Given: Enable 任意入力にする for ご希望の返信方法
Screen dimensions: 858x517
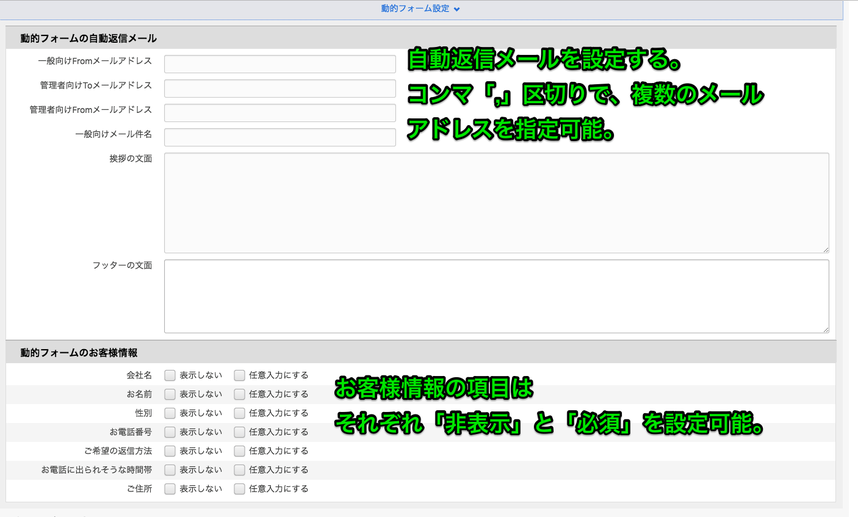Looking at the screenshot, I should tap(240, 451).
